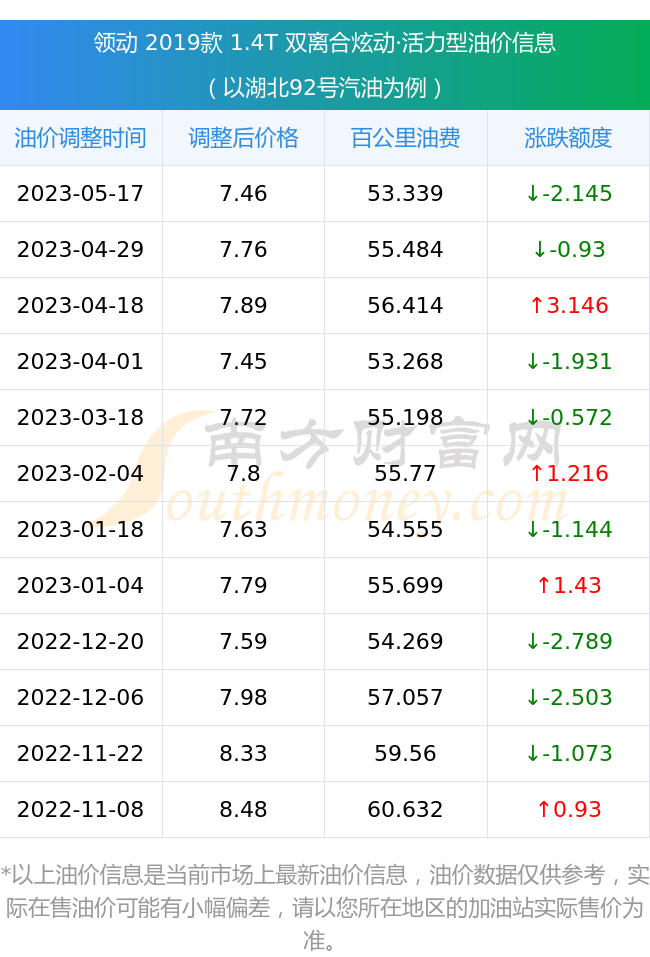
Task: Click the price value 7.89
Action: [244, 305]
